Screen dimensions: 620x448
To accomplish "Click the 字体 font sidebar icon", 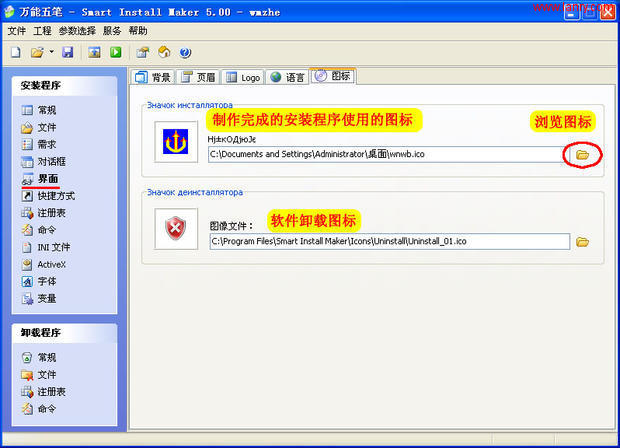I will 27,281.
